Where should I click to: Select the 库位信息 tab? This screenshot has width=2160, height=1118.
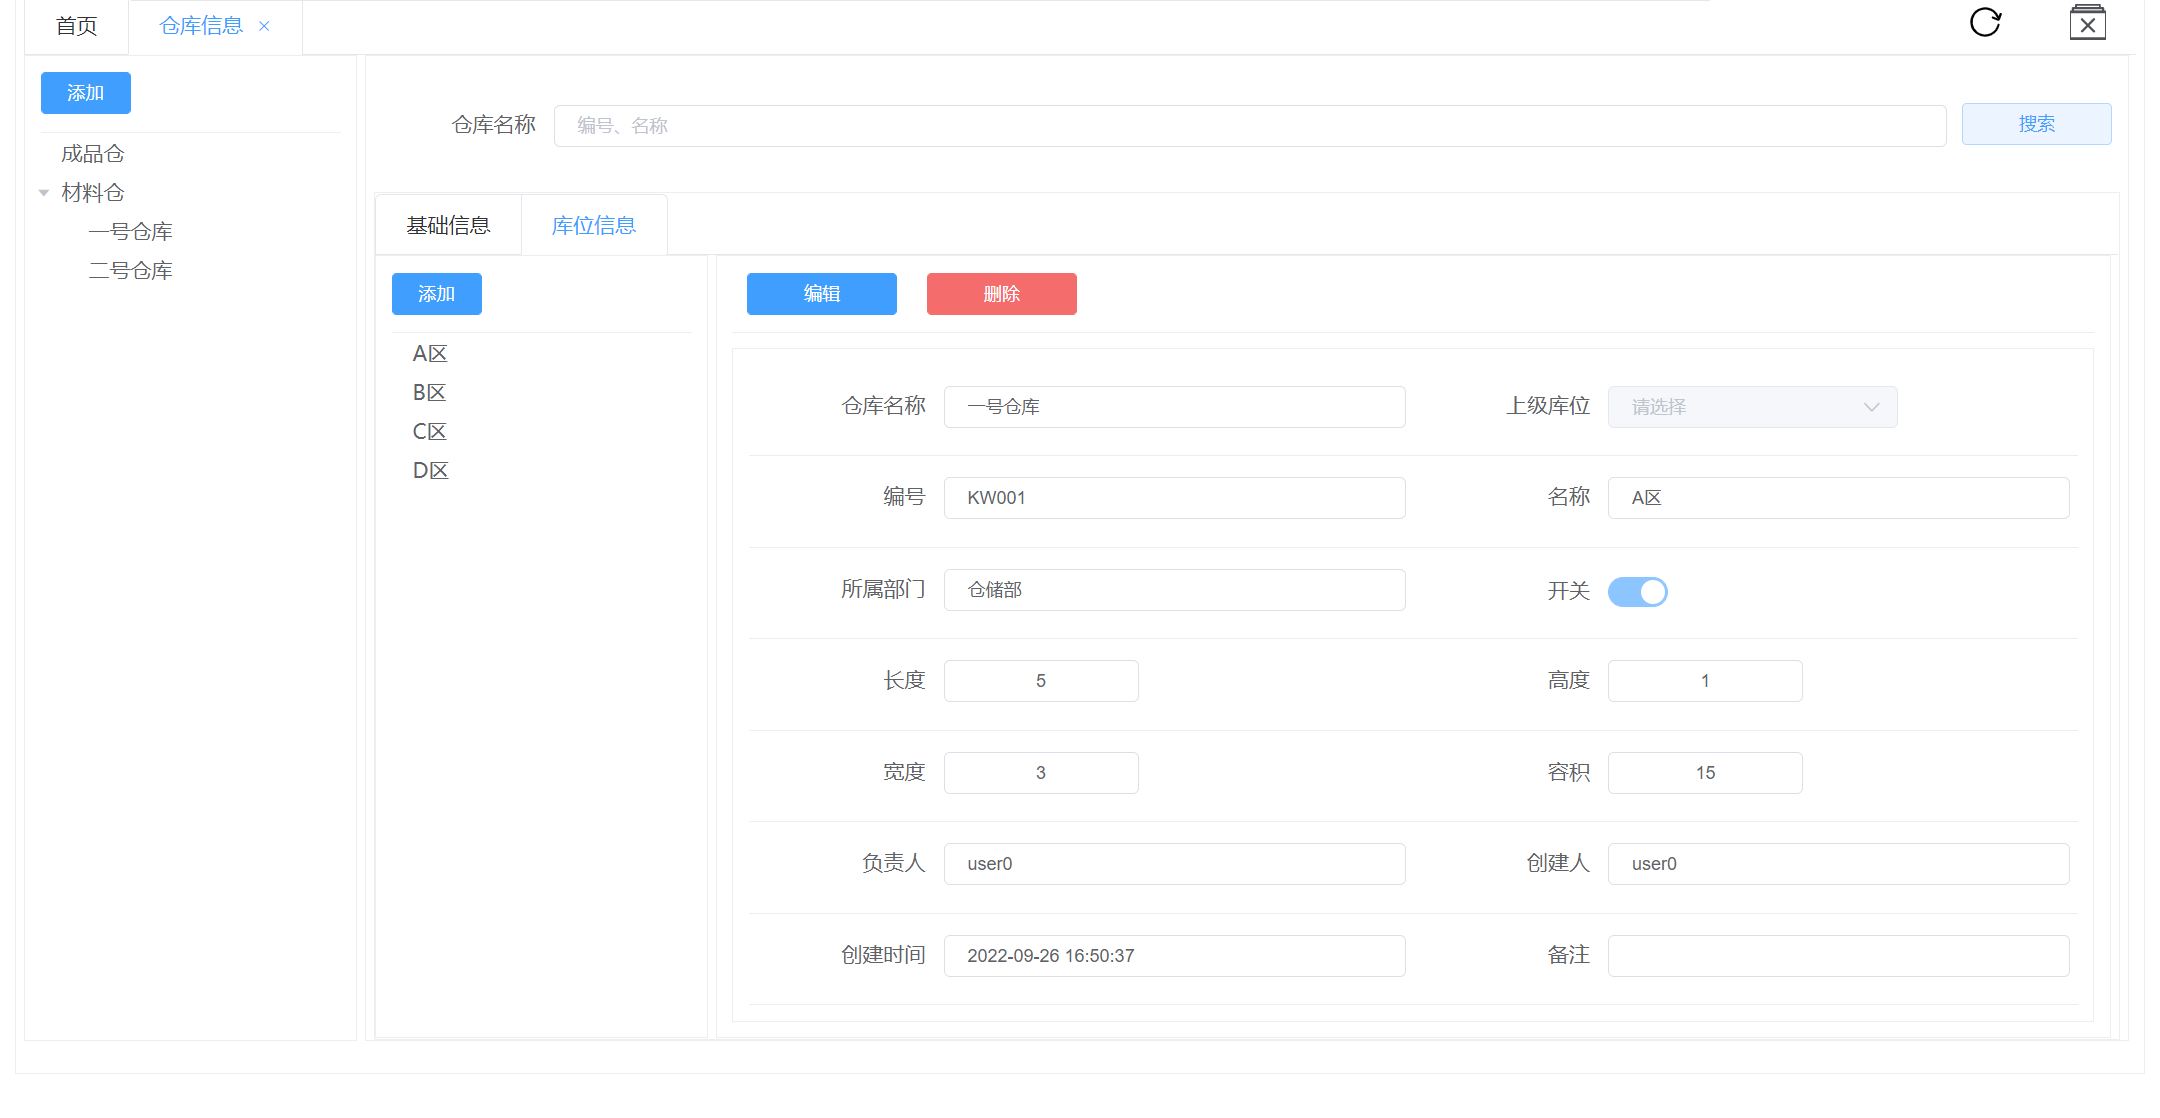tap(594, 226)
